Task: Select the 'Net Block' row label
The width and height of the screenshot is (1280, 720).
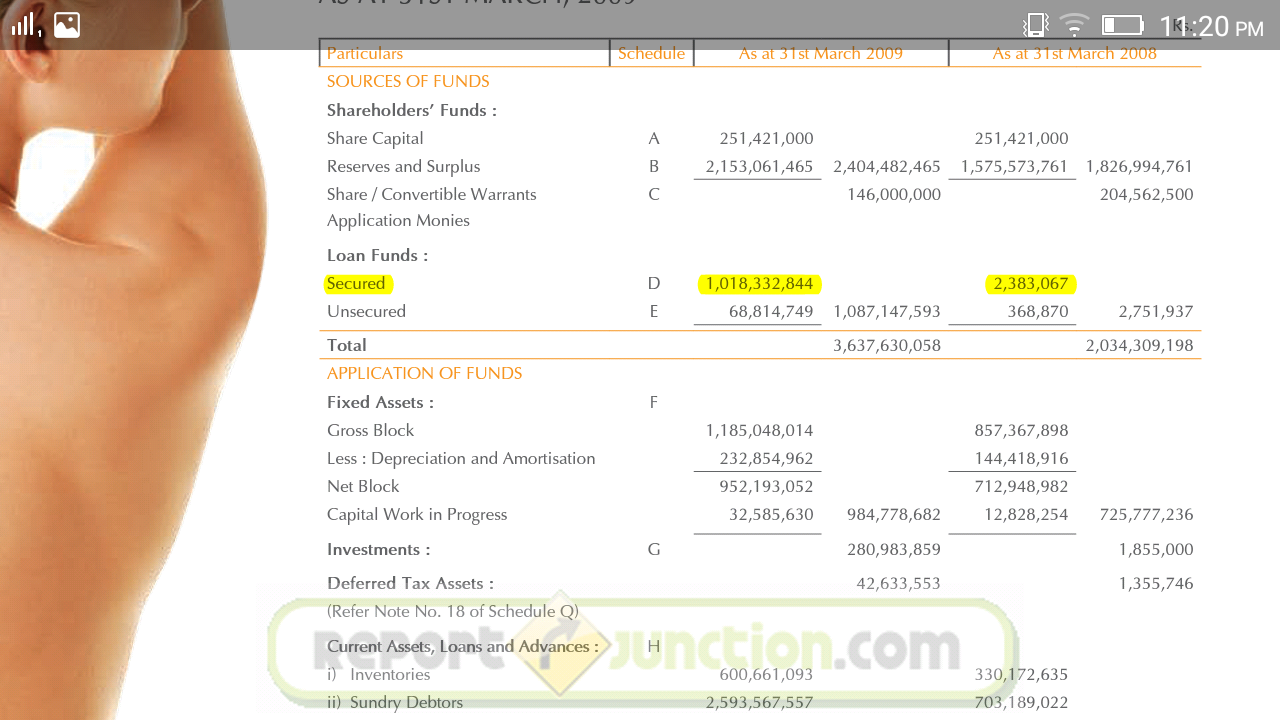Action: (363, 486)
